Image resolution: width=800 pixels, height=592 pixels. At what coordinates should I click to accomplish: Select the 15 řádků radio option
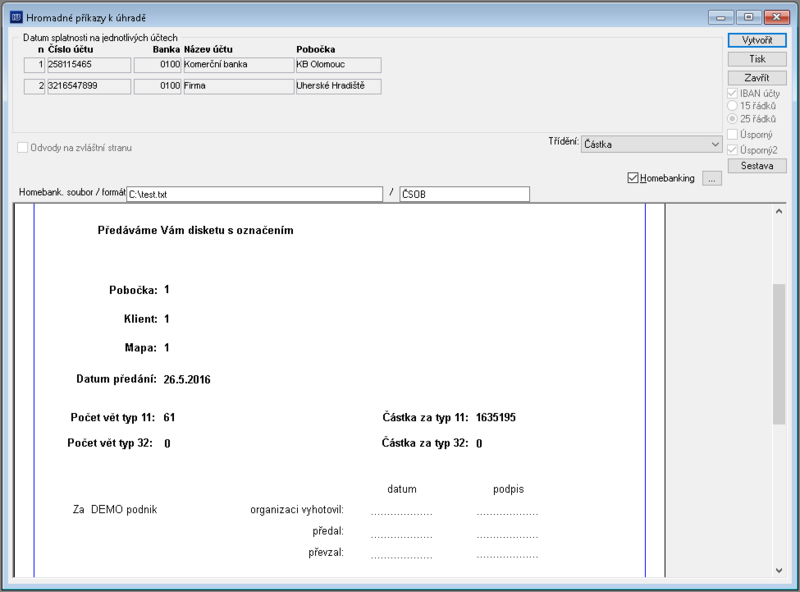pyautogui.click(x=733, y=106)
